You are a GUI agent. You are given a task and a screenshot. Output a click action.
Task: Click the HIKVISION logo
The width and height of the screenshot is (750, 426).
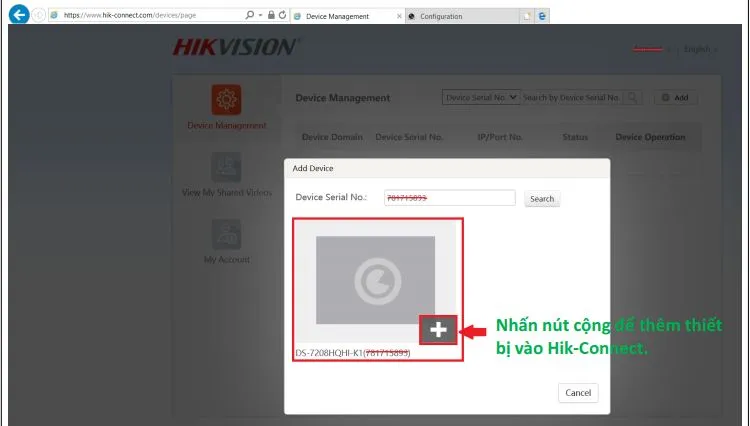point(235,48)
